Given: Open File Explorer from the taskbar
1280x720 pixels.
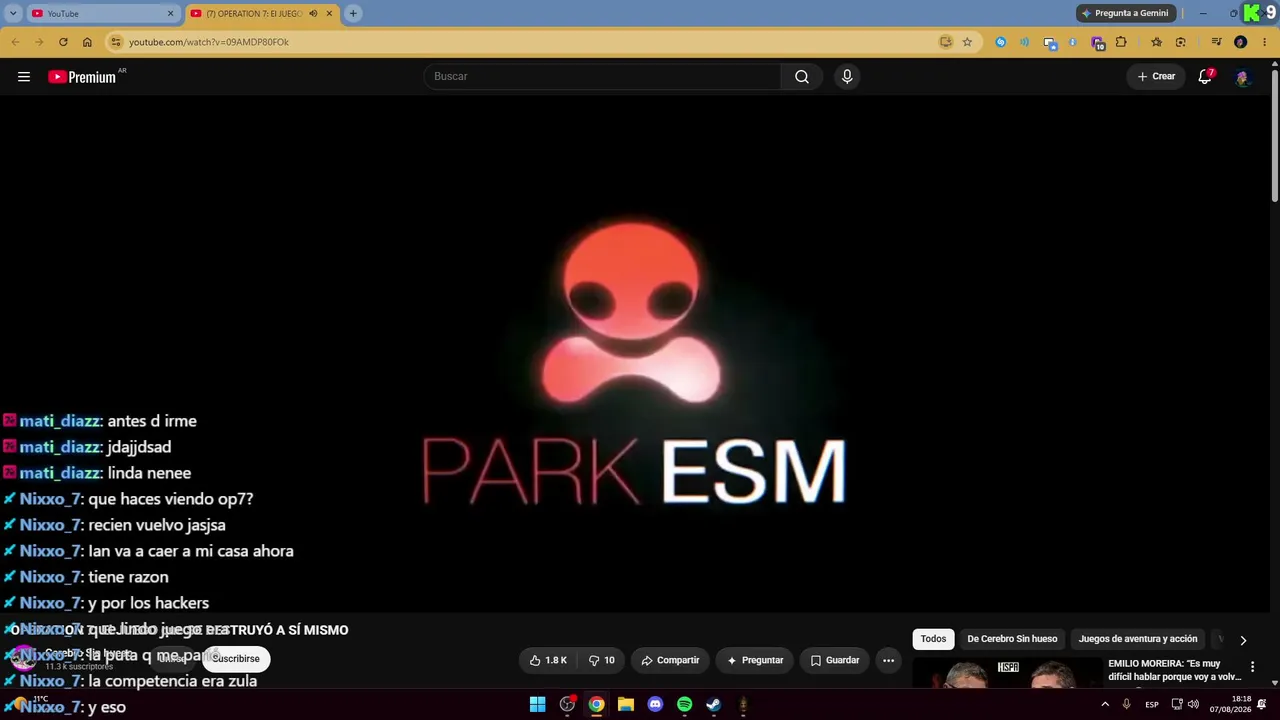Looking at the screenshot, I should pyautogui.click(x=626, y=705).
